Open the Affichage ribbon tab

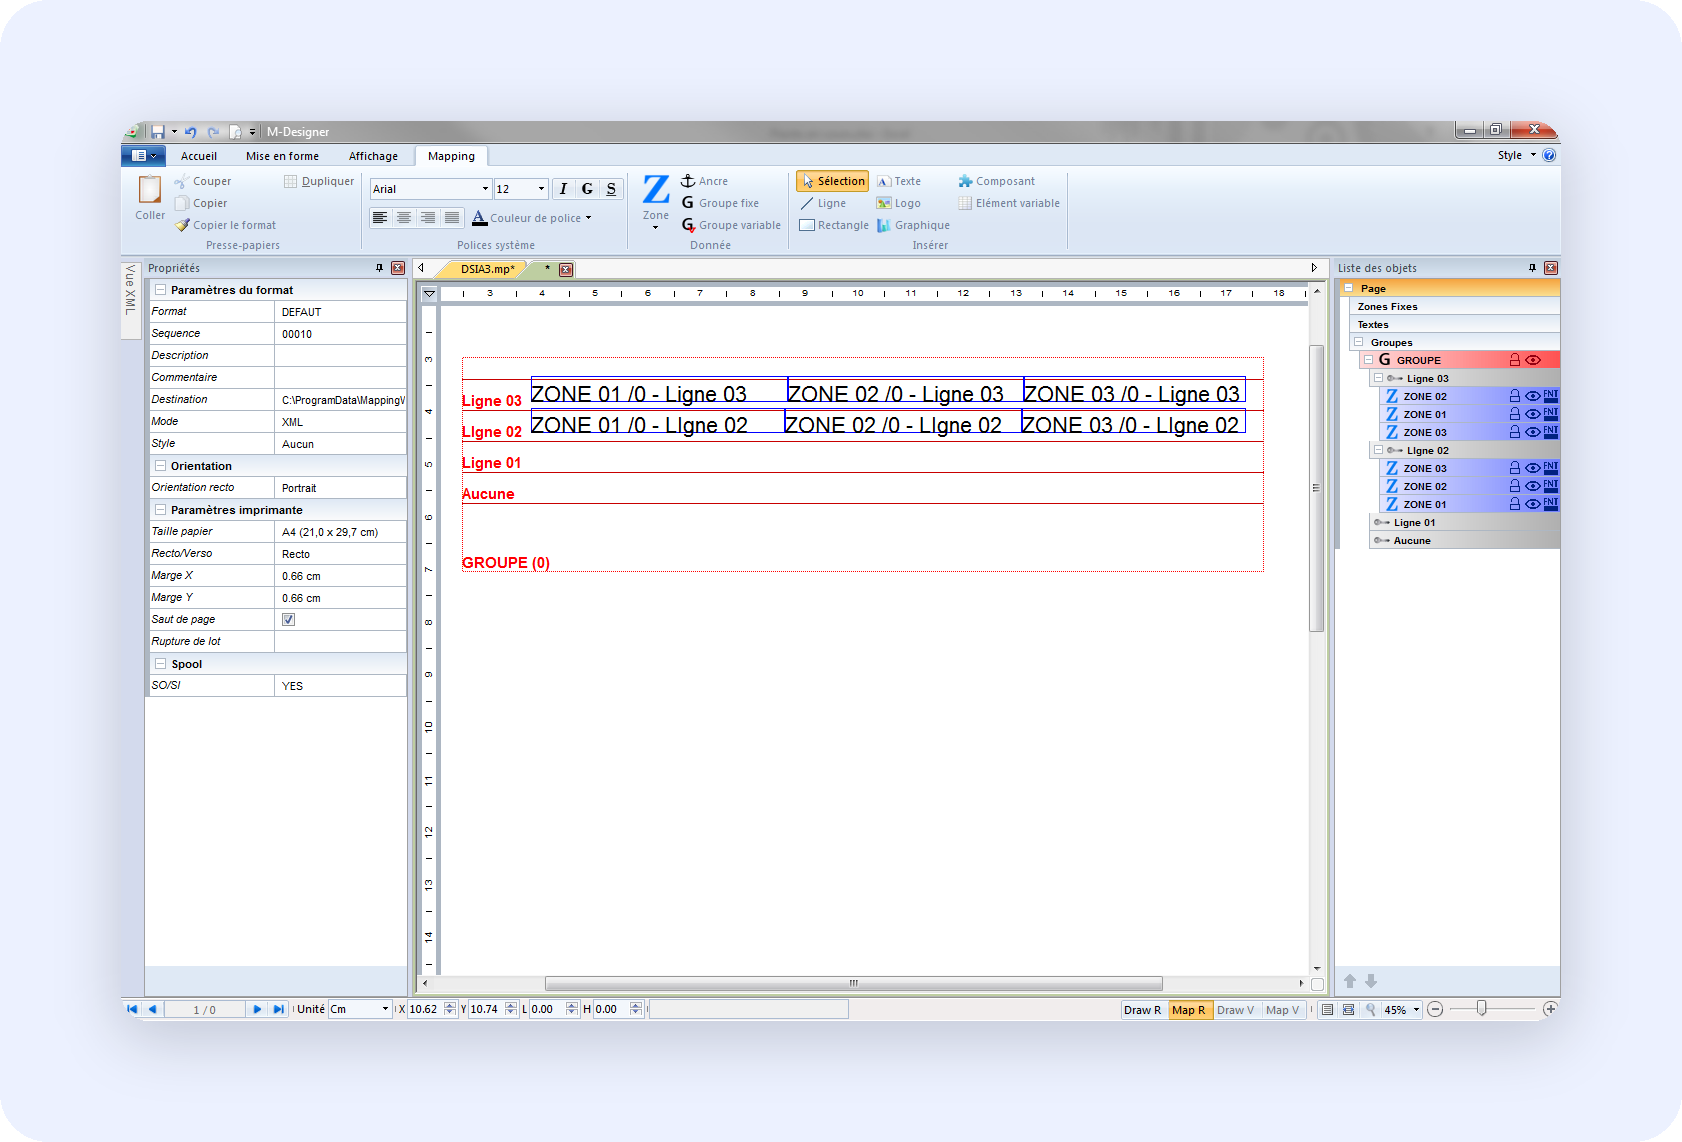(x=373, y=156)
